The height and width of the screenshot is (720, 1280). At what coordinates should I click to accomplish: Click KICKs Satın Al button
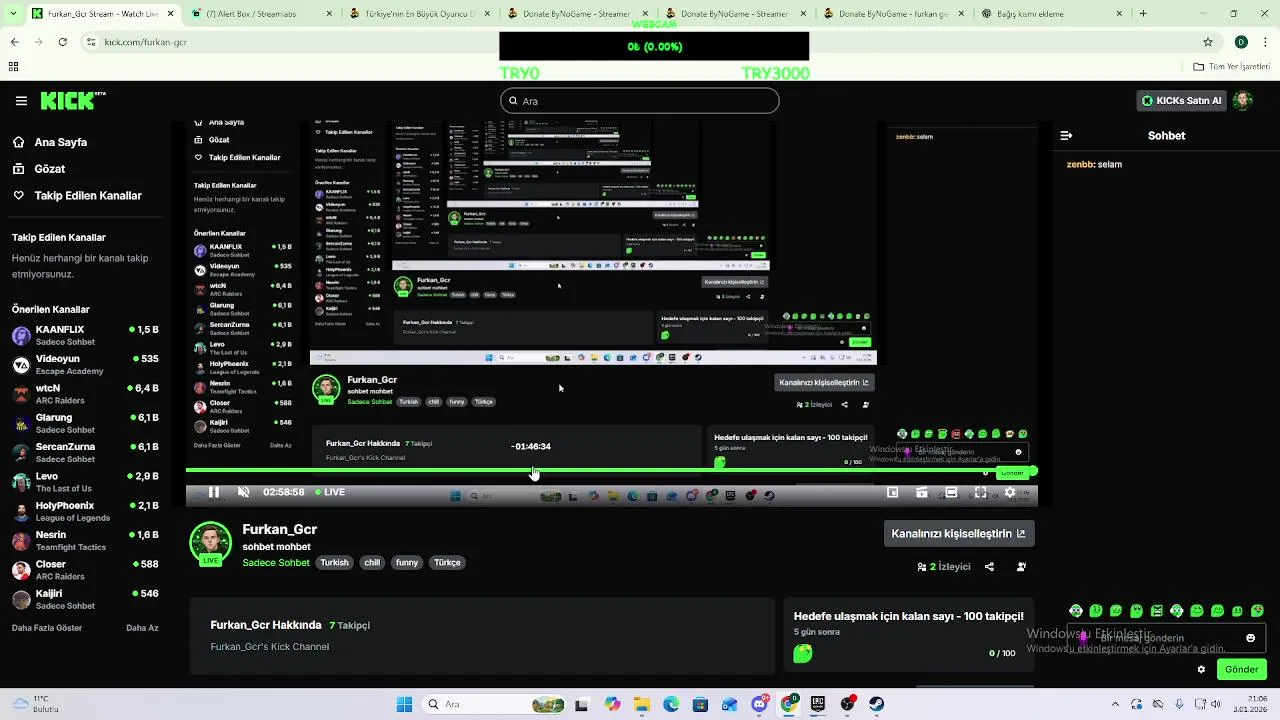[1181, 101]
